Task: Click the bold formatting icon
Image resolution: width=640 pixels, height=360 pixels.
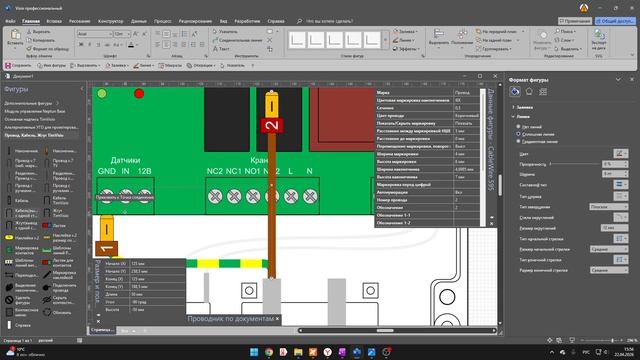Action: [81, 44]
